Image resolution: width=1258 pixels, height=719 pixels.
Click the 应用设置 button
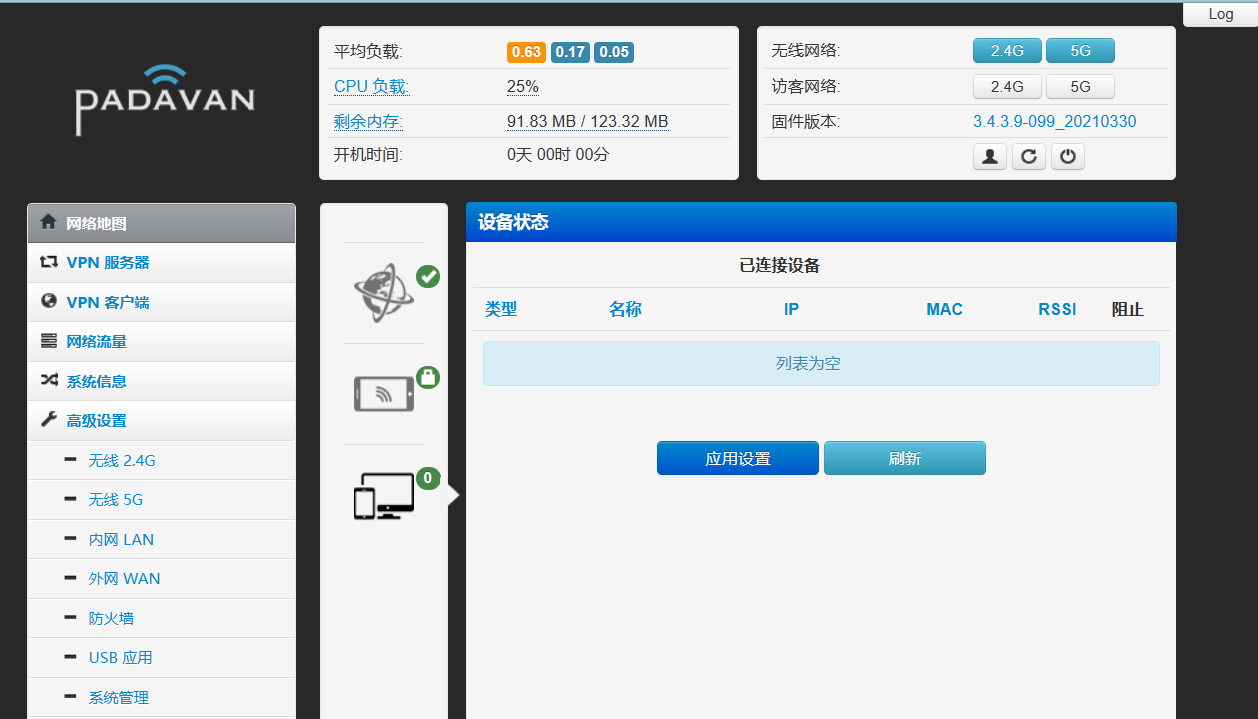[x=737, y=459]
